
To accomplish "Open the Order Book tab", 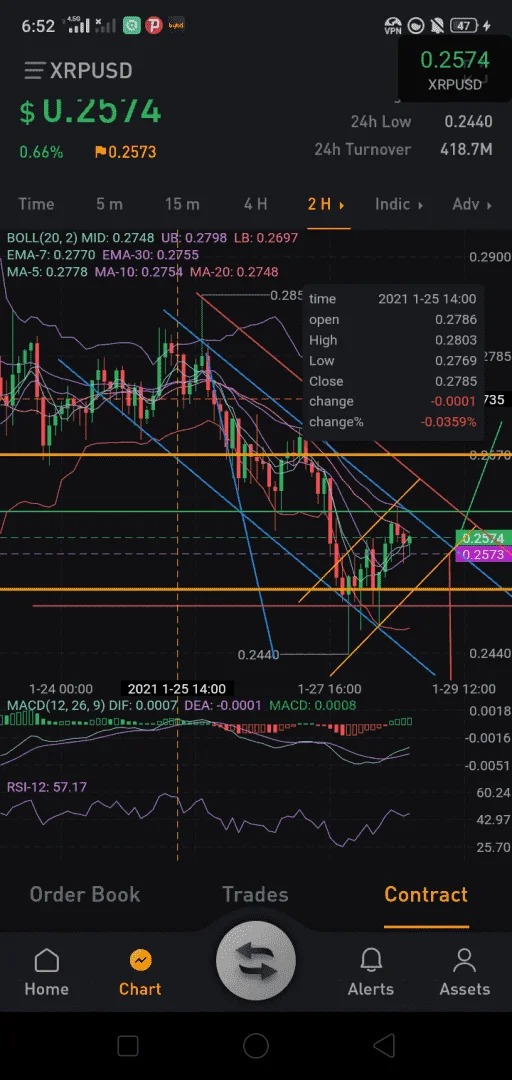I will tap(85, 894).
